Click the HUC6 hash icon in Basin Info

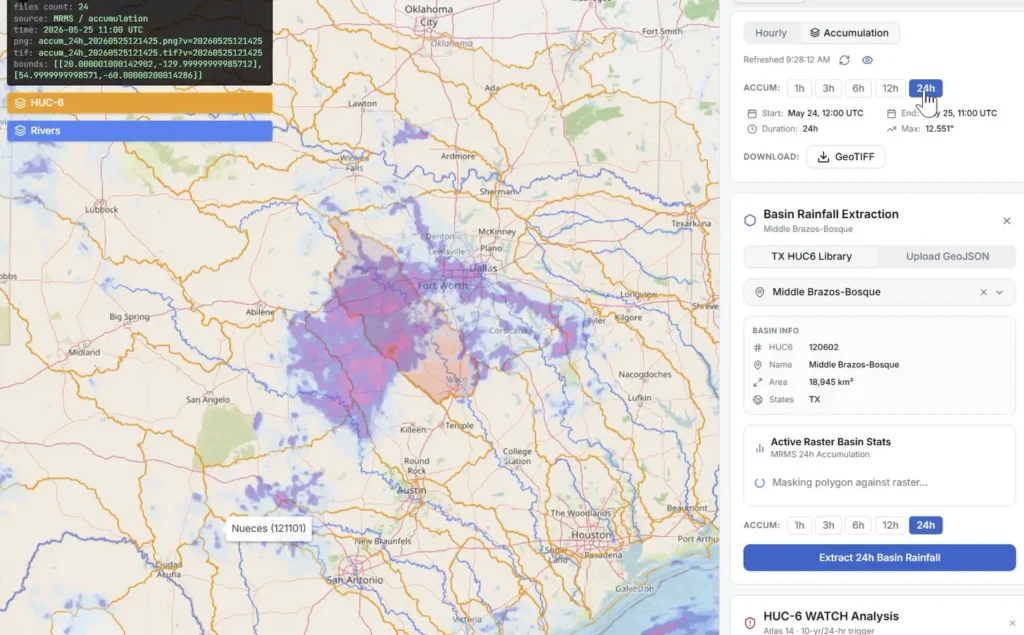click(758, 348)
